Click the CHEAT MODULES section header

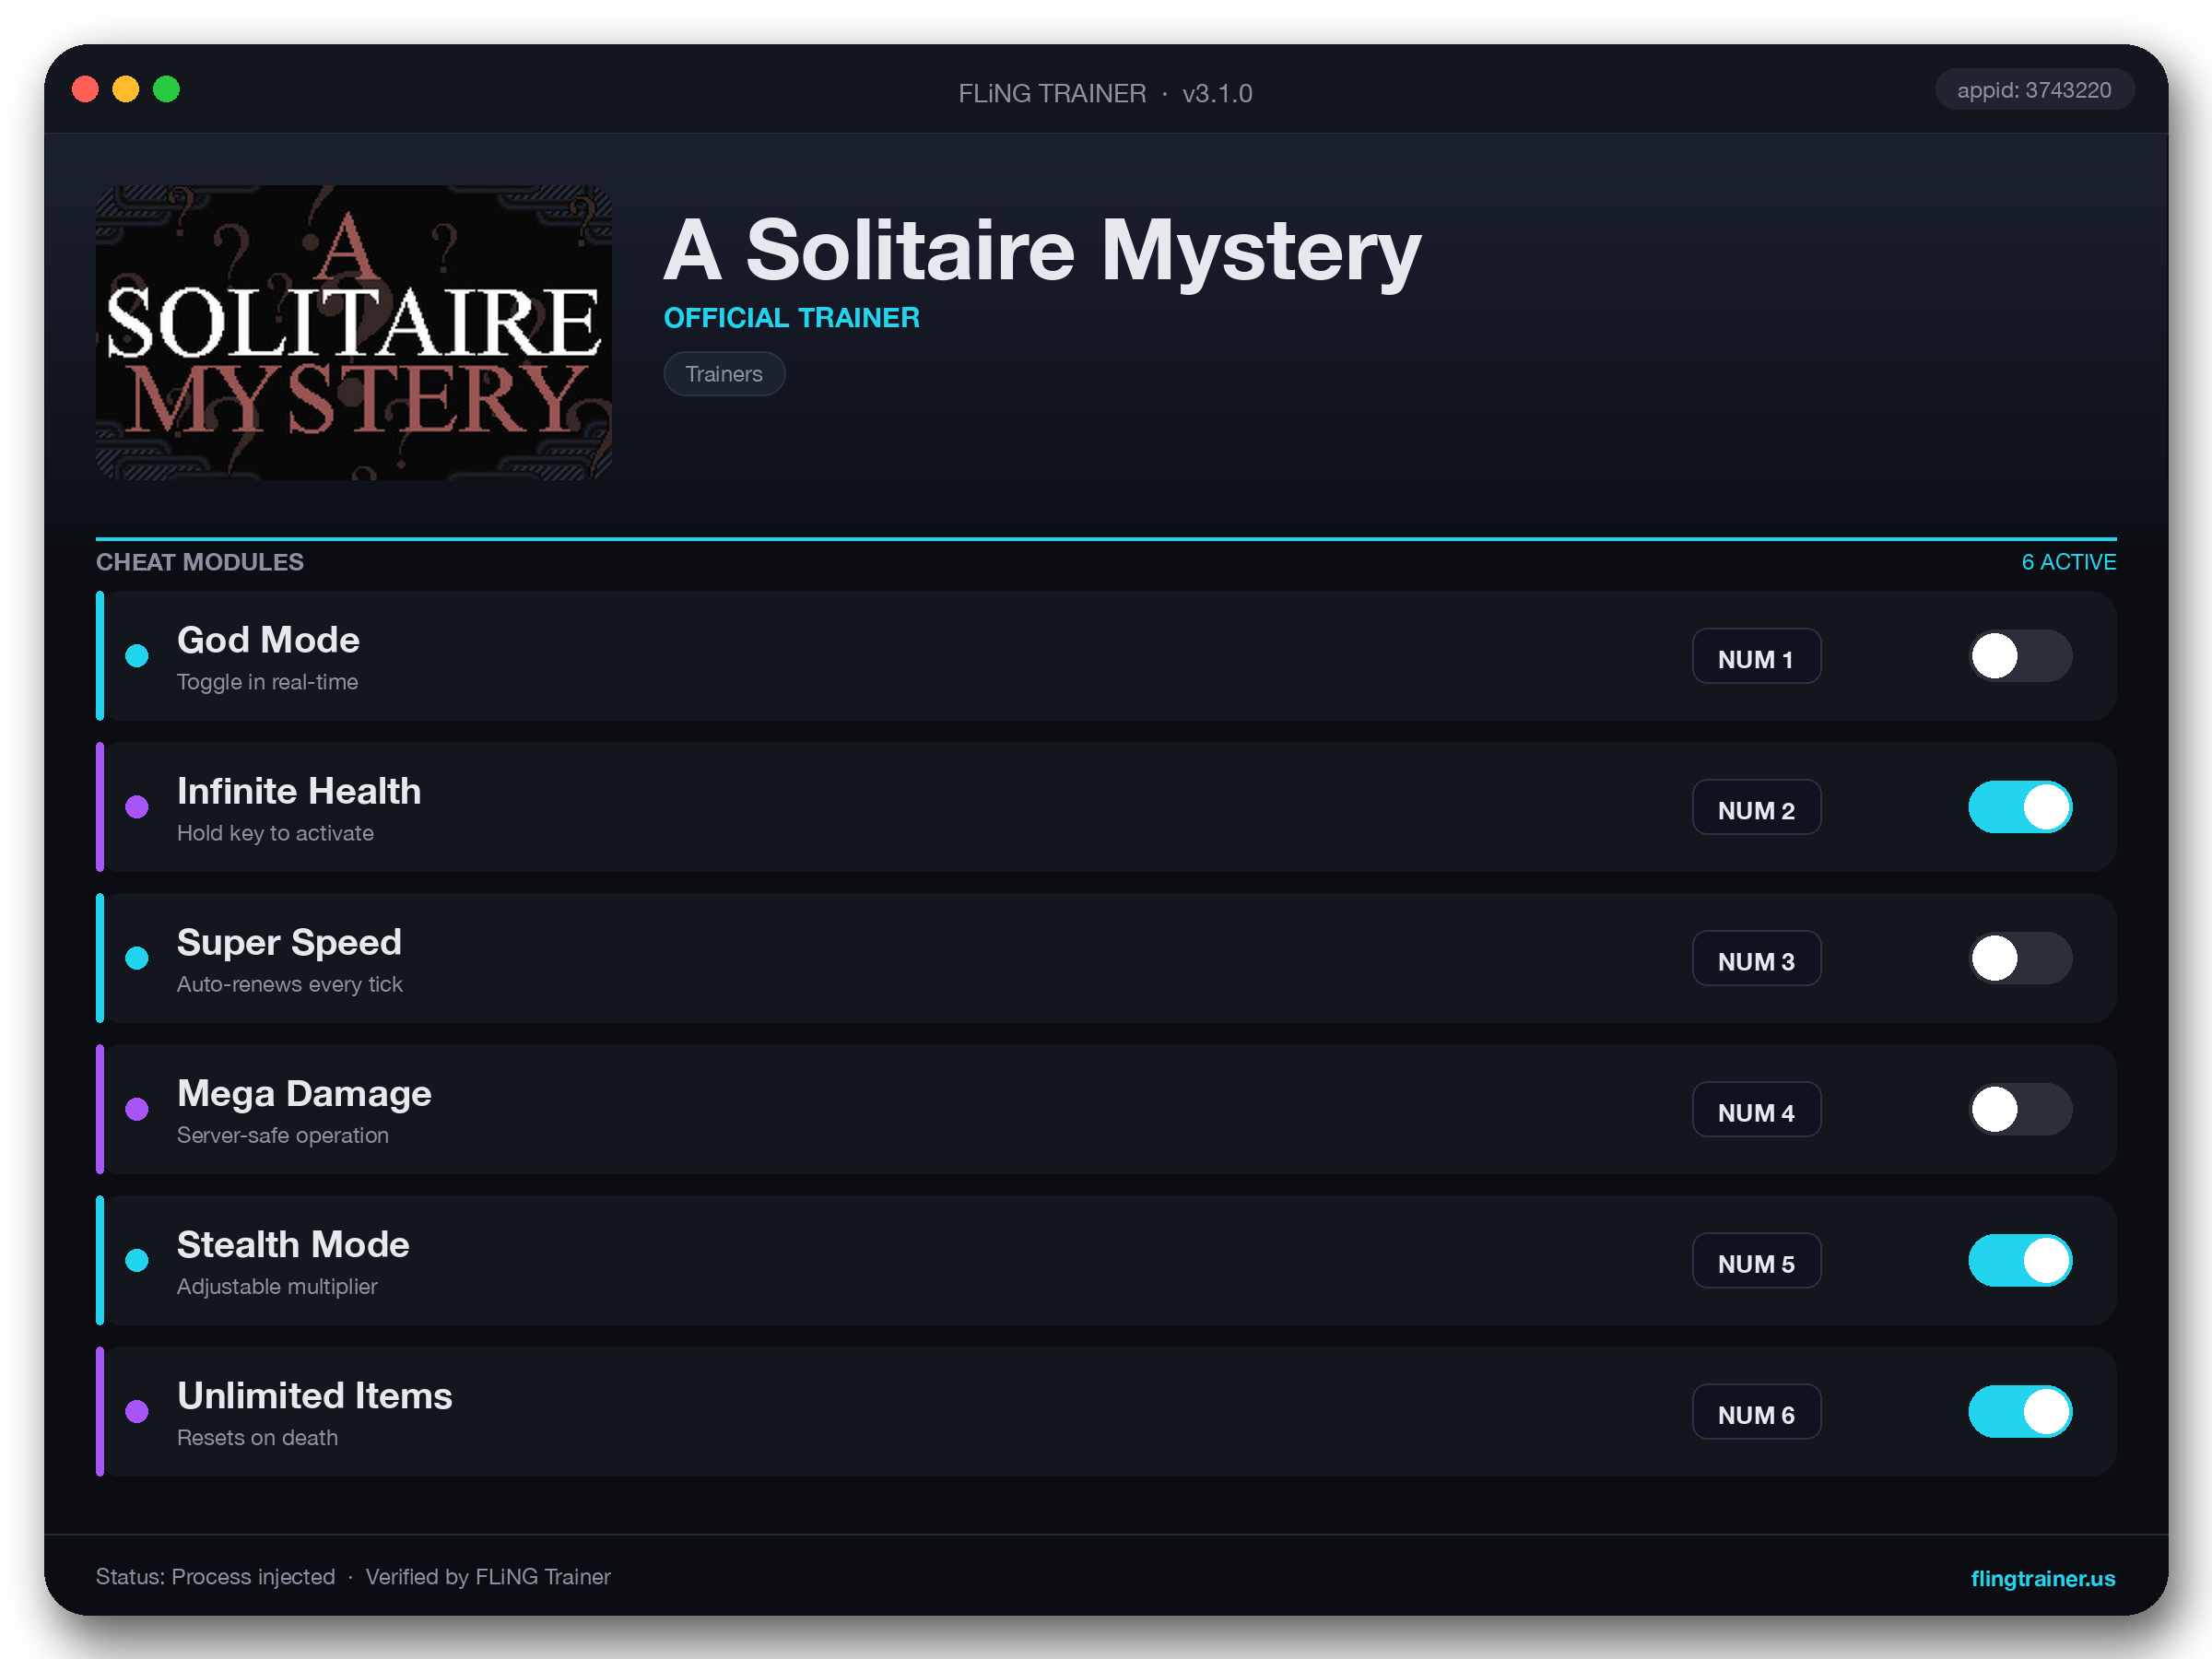200,562
